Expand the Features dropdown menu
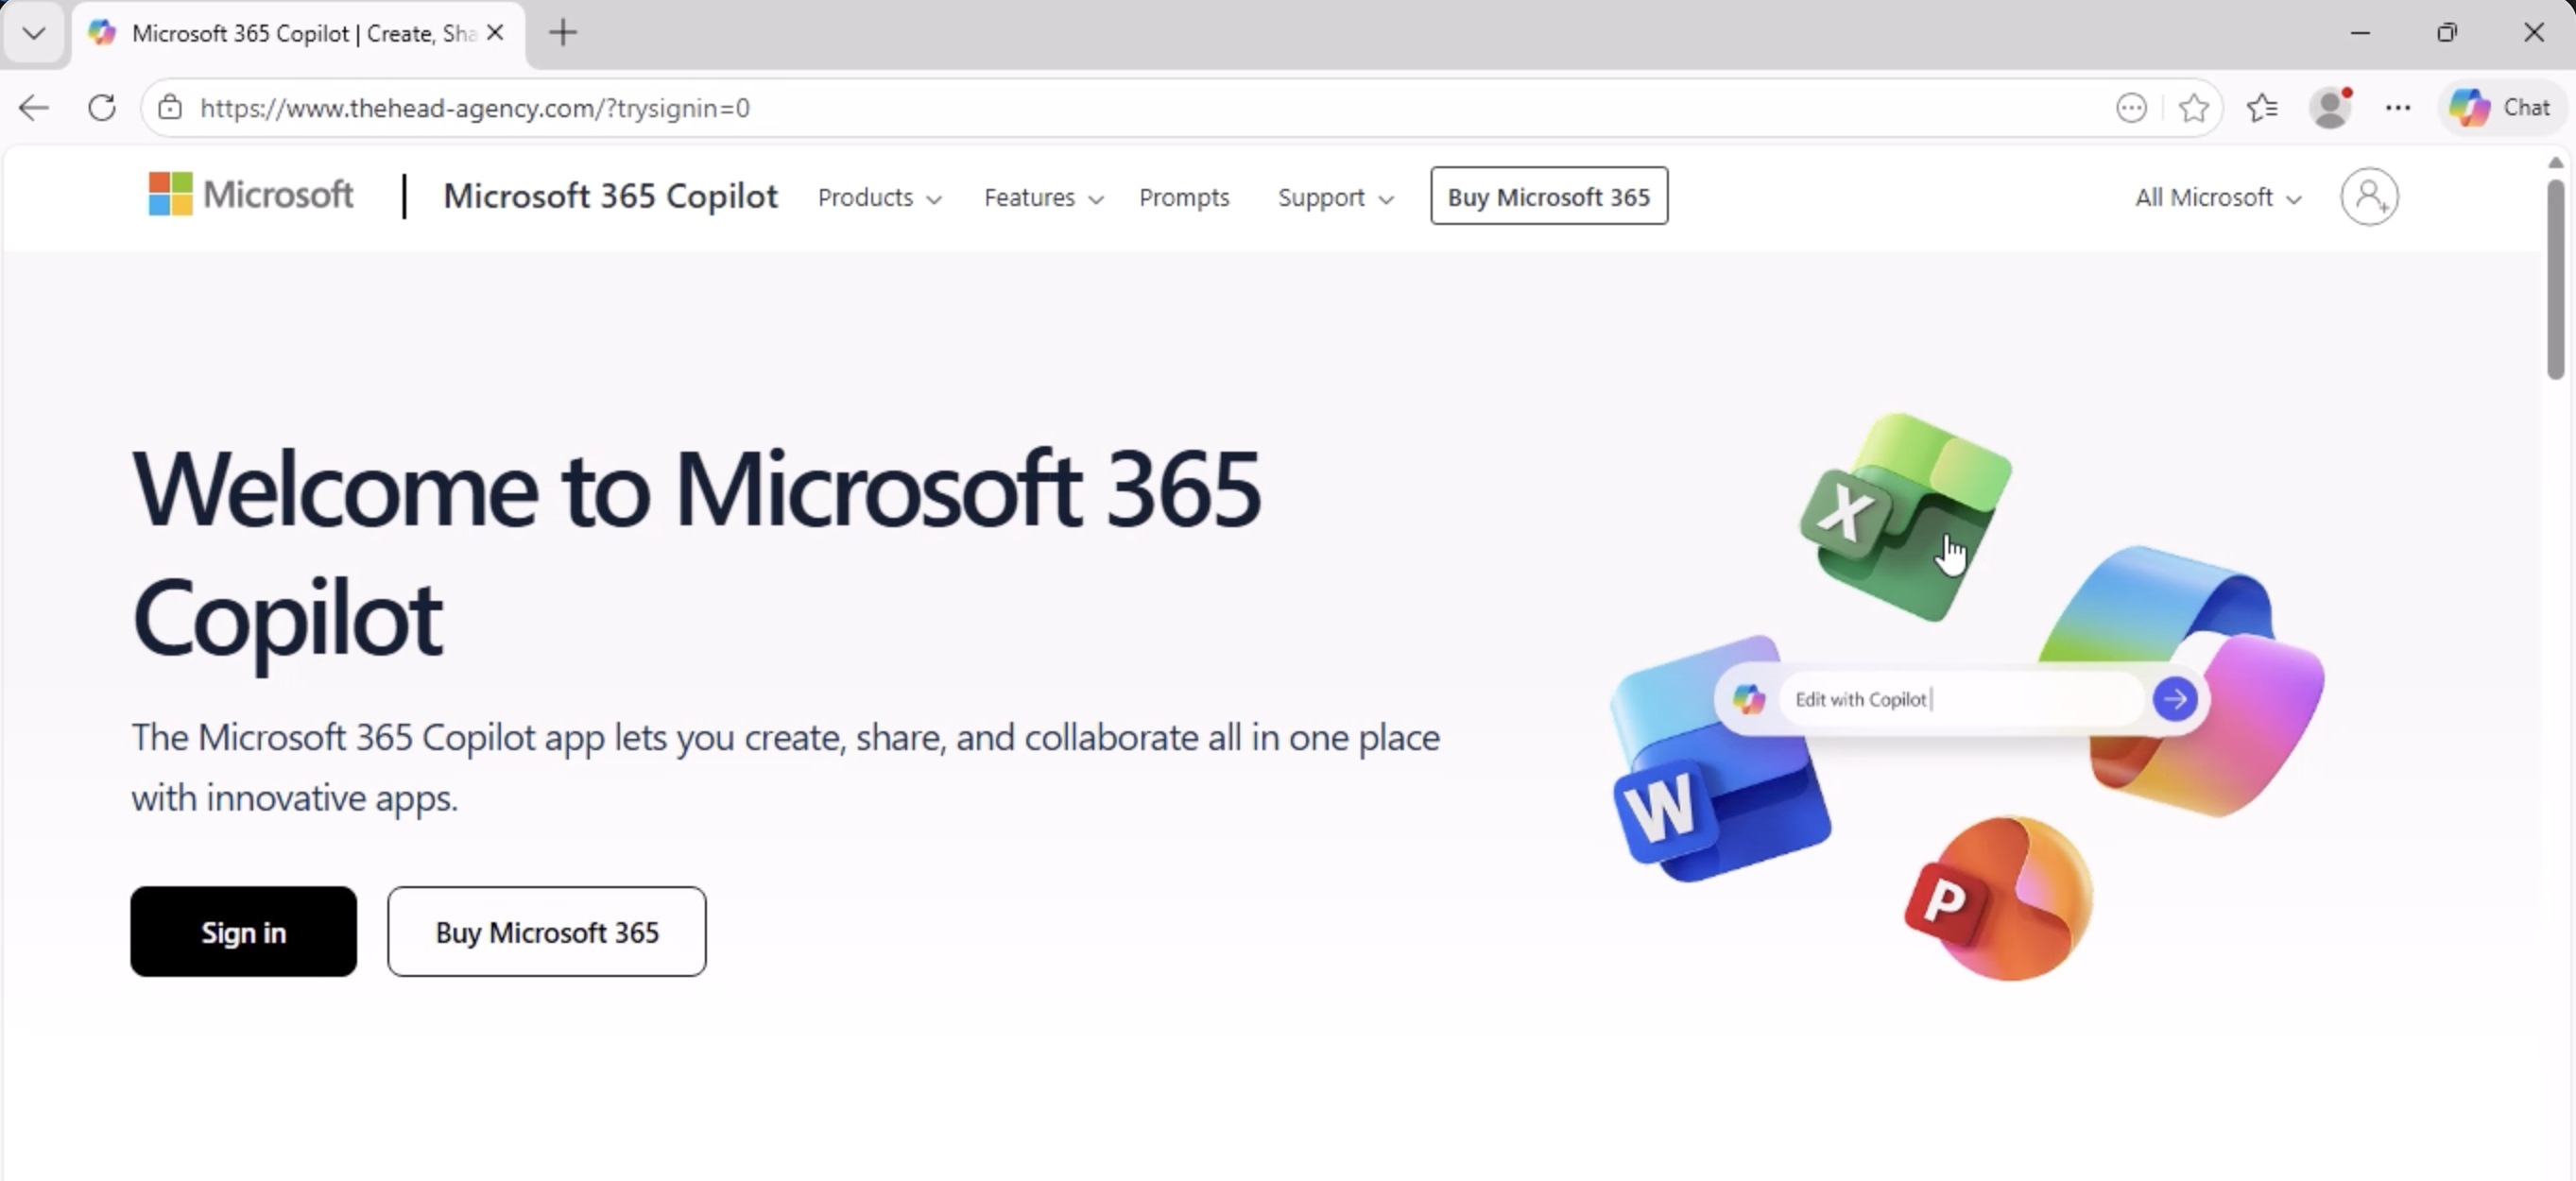The image size is (2576, 1181). coord(1043,198)
